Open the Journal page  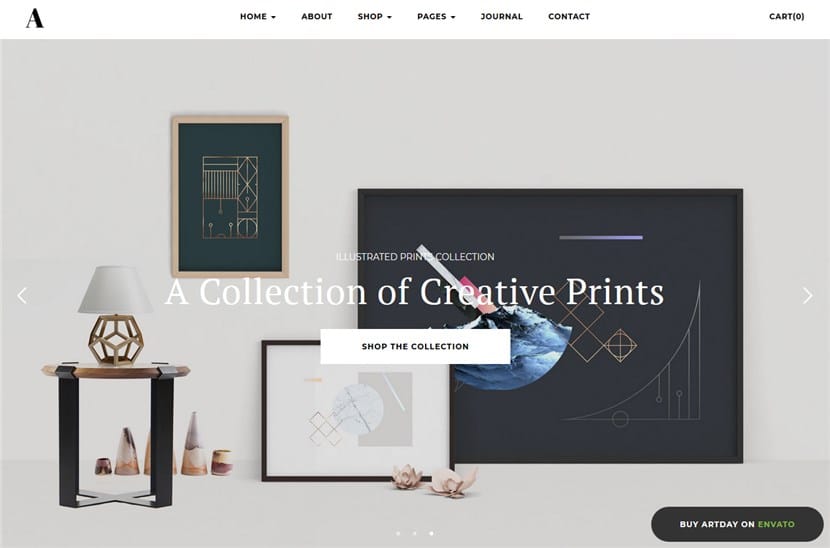coord(501,16)
